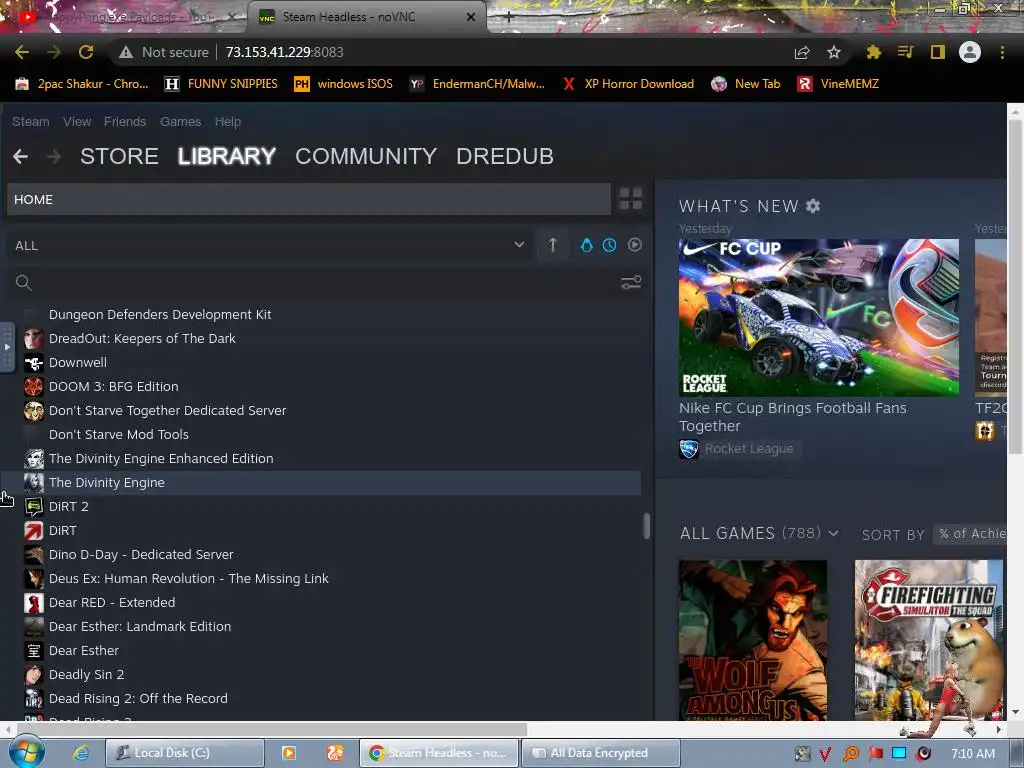Image resolution: width=1024 pixels, height=768 pixels.
Task: Switch library to grid collections view
Action: point(630,199)
